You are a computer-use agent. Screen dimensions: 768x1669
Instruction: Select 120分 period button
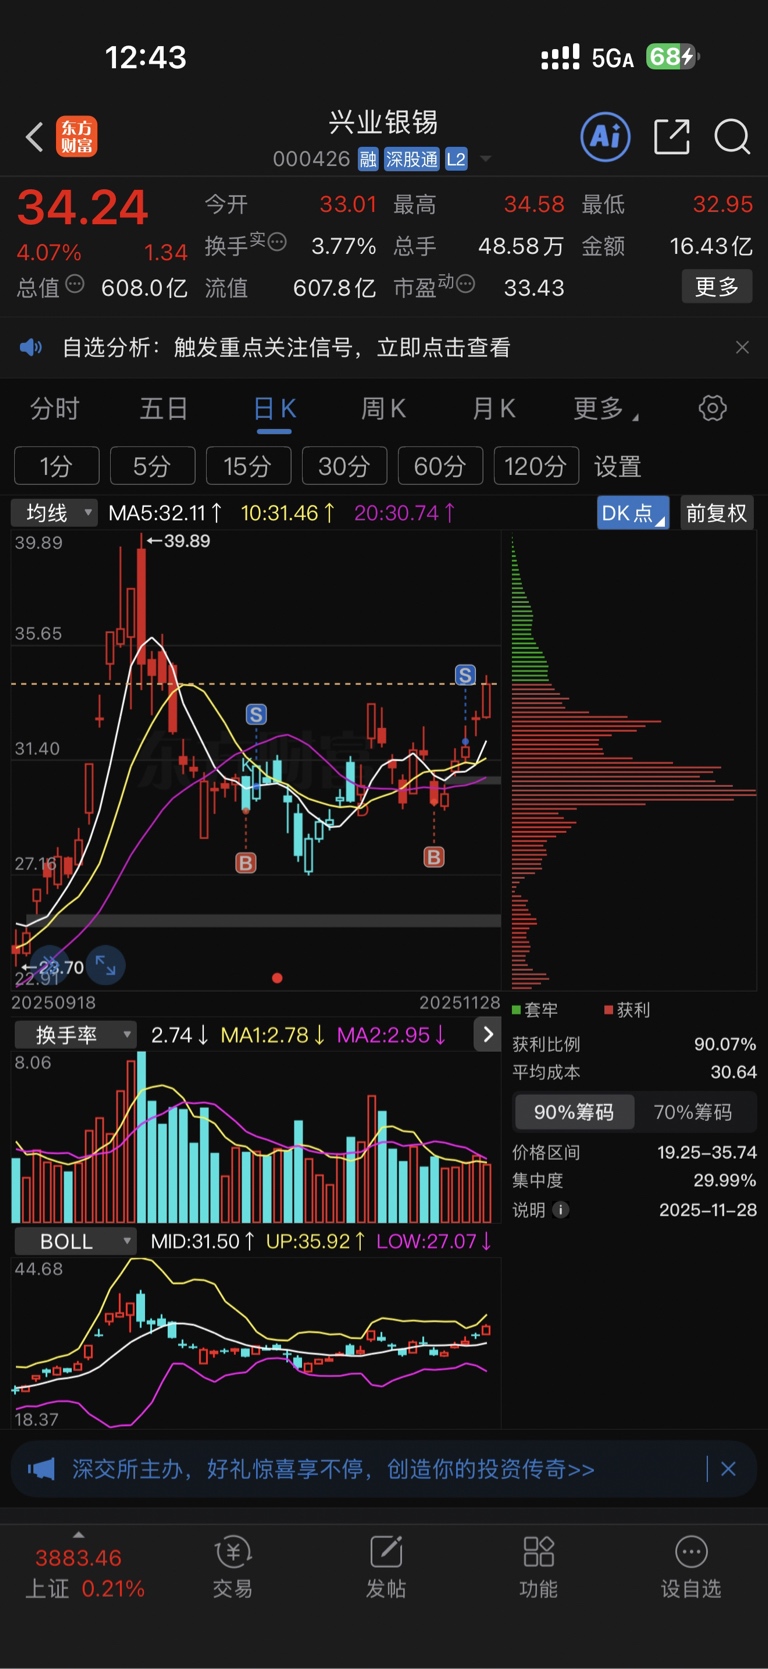[536, 466]
